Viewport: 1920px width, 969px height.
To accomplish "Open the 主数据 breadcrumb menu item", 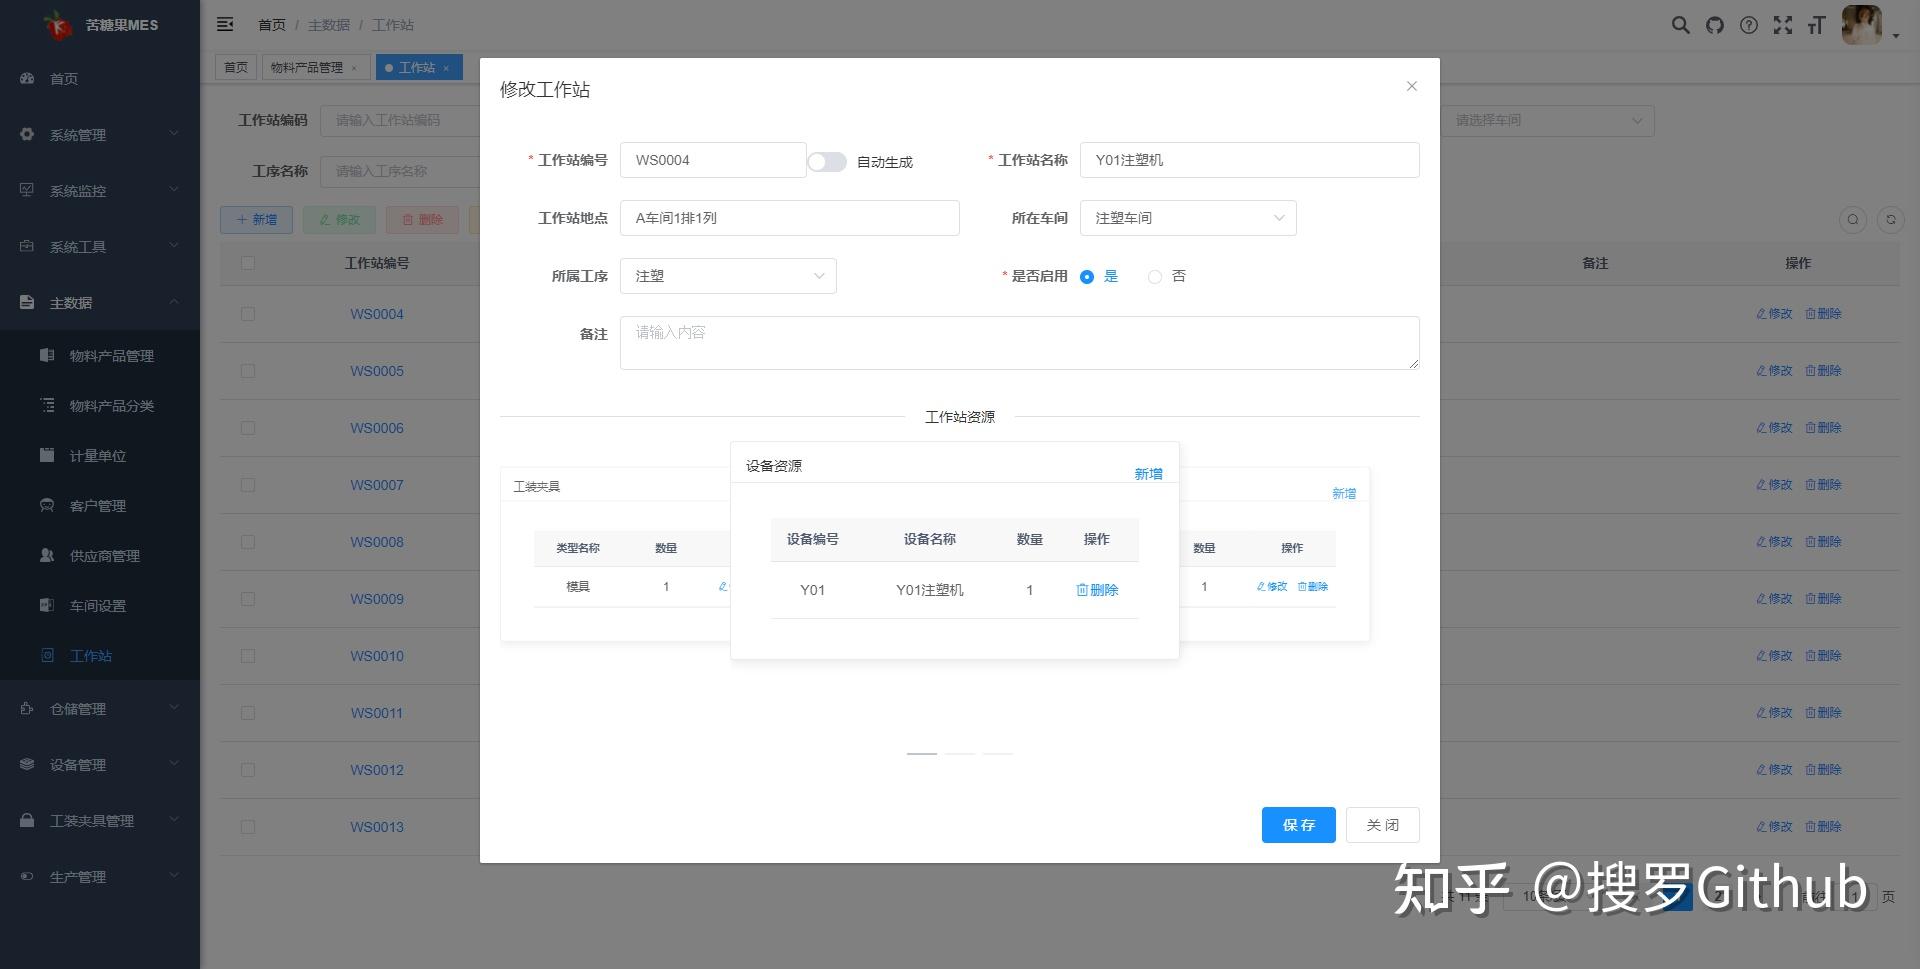I will (330, 24).
